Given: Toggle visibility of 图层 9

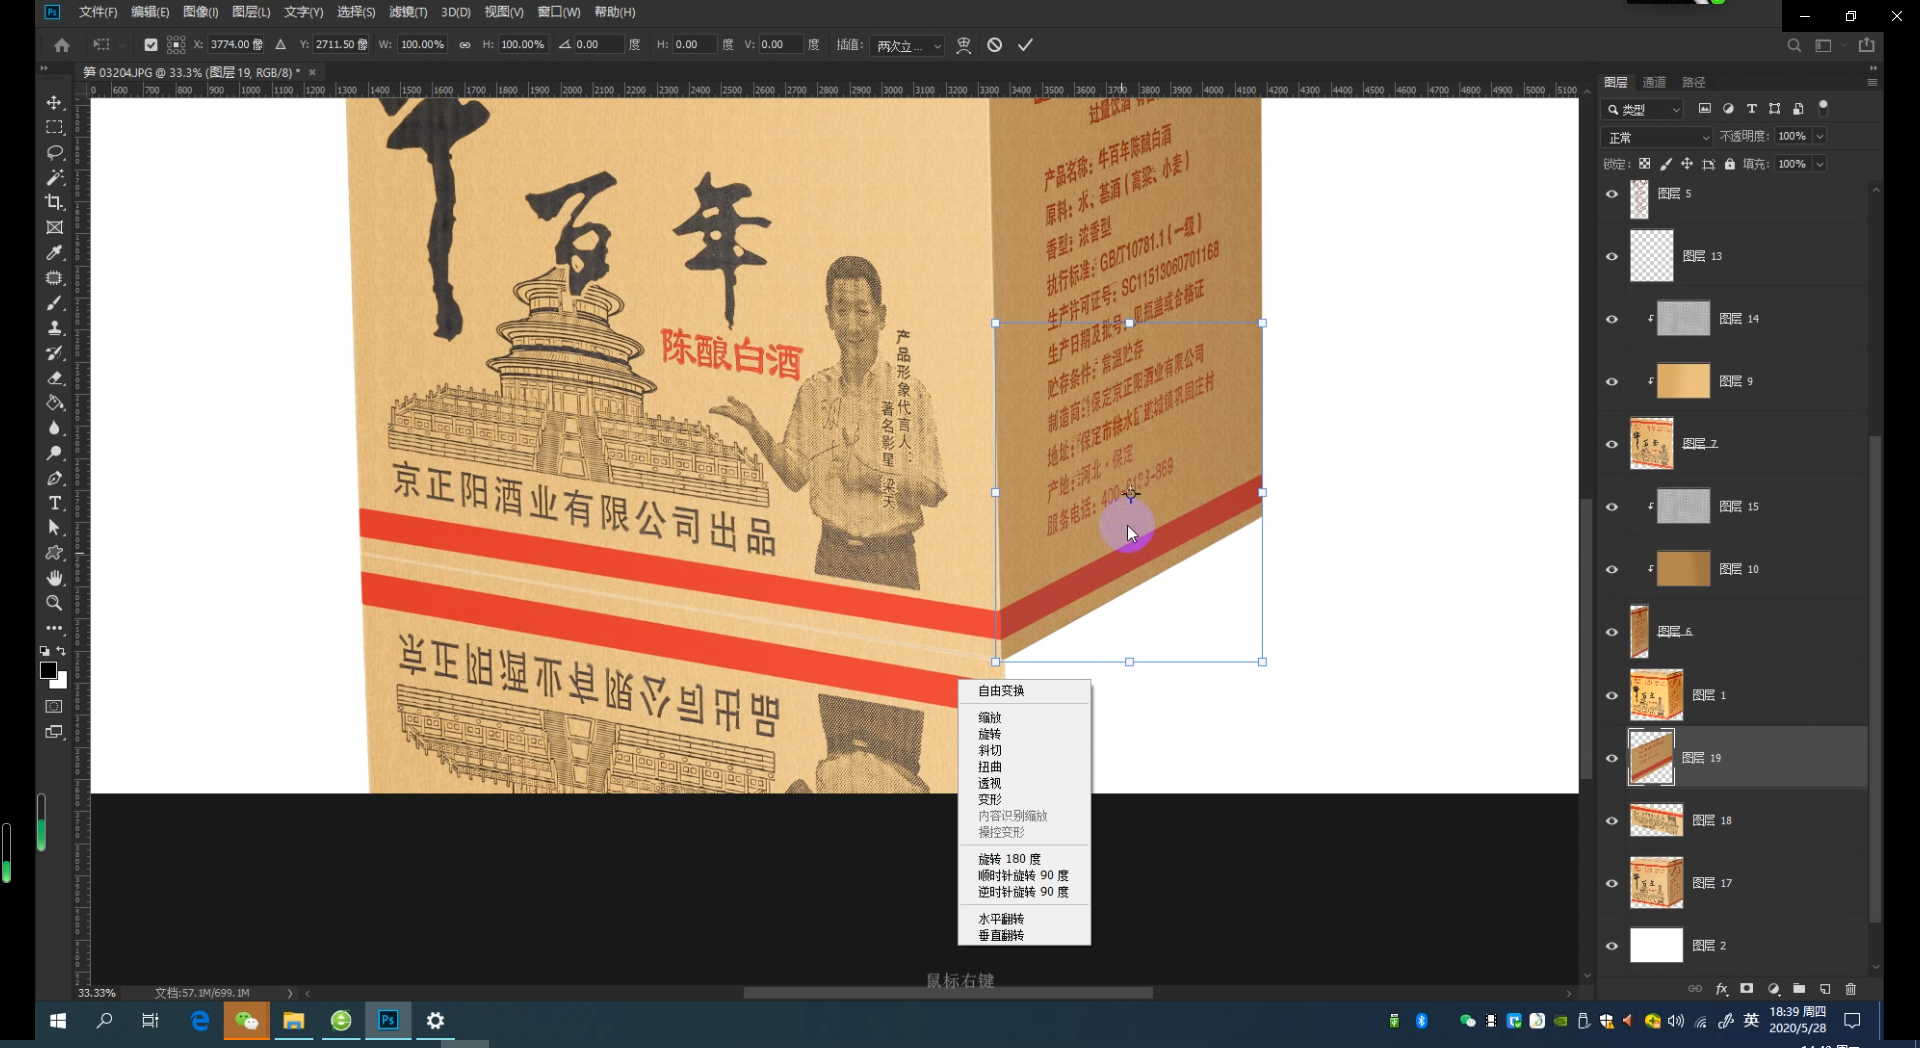Looking at the screenshot, I should click(x=1611, y=382).
